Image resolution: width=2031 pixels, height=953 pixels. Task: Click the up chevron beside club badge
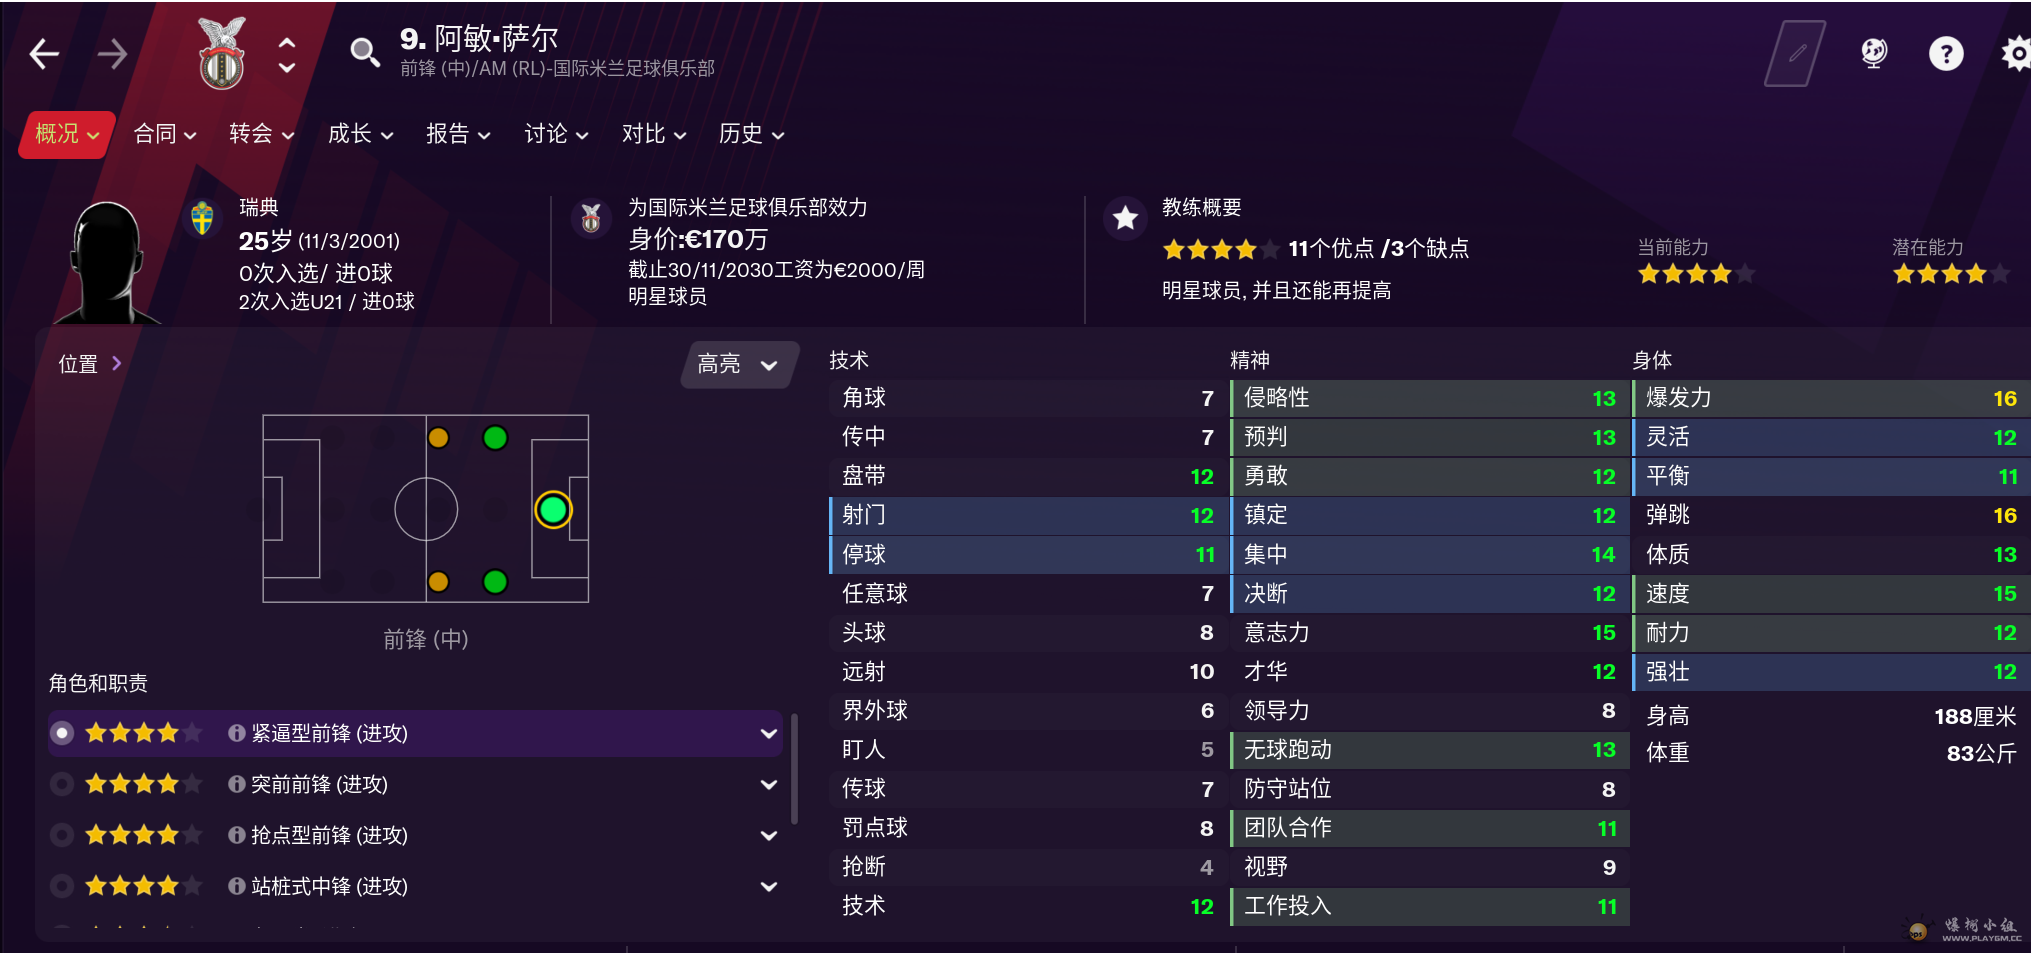pyautogui.click(x=287, y=43)
